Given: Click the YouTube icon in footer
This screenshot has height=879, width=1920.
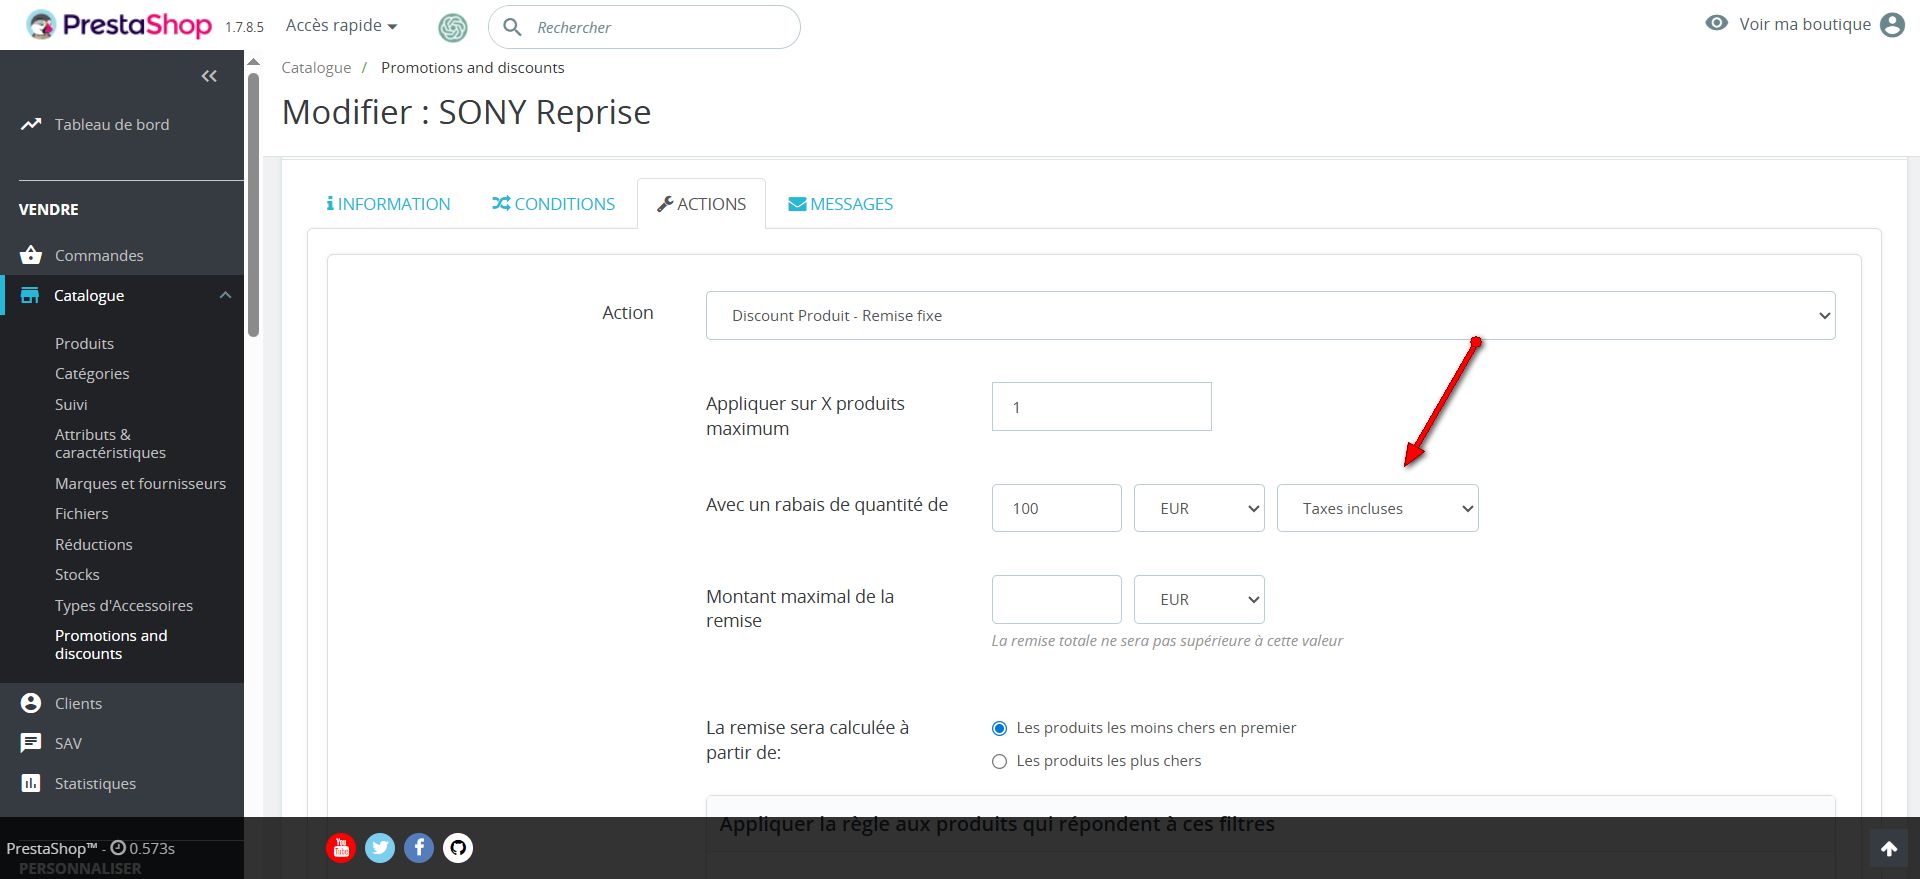Looking at the screenshot, I should pos(341,848).
